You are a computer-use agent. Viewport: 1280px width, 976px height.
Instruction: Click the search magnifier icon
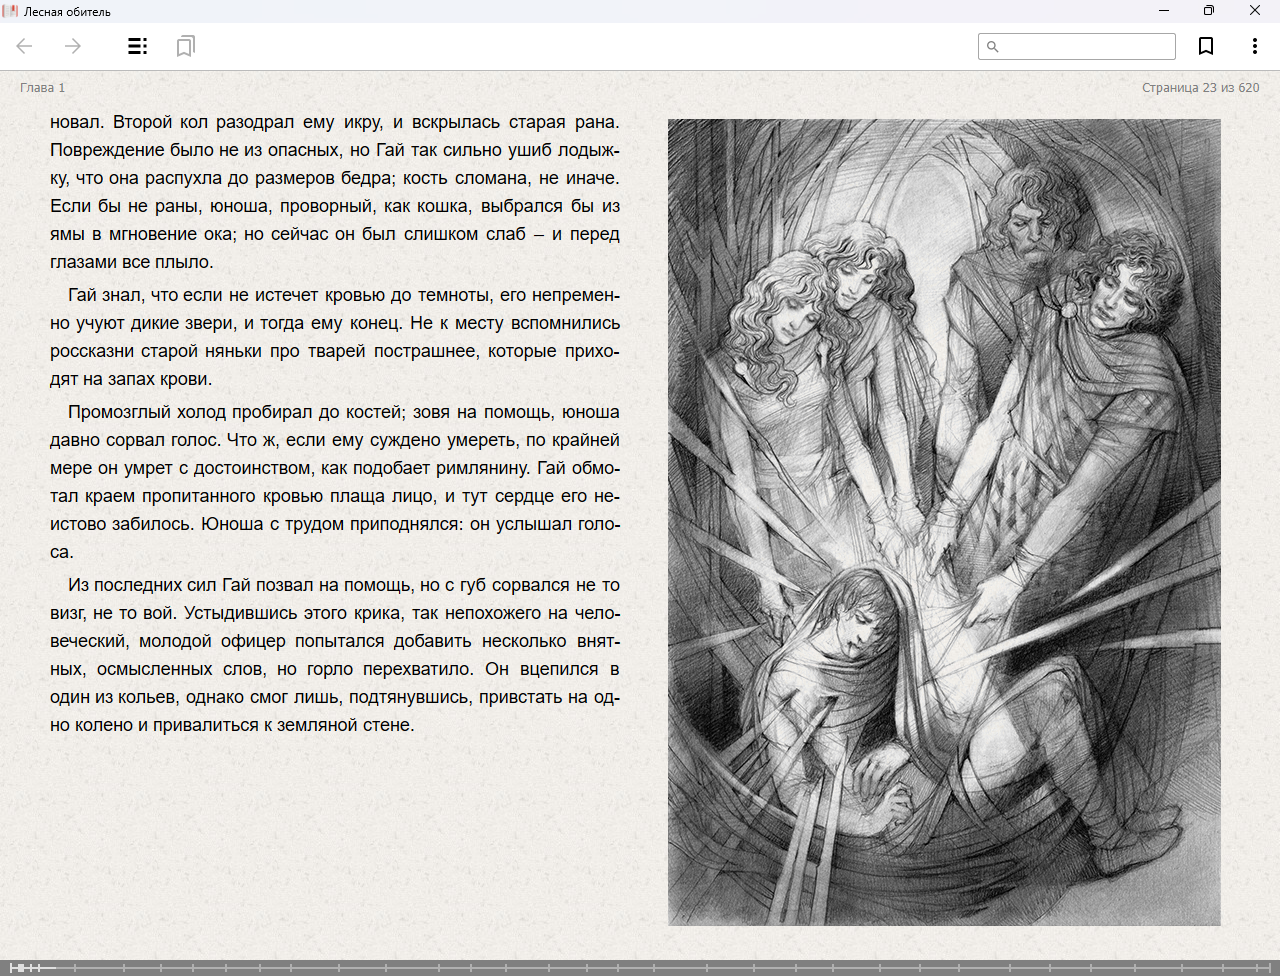pos(993,46)
